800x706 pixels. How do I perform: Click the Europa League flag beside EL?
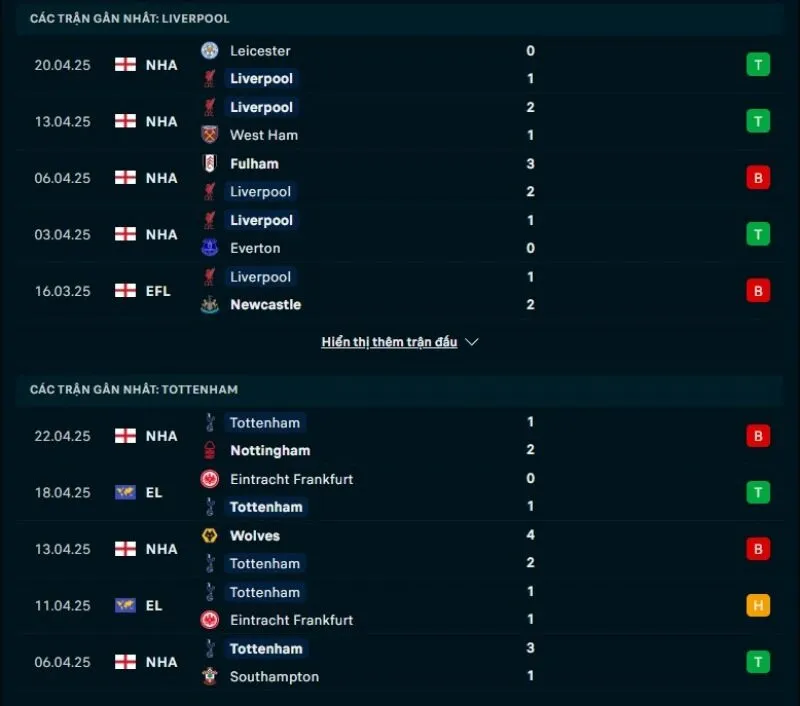click(x=125, y=492)
